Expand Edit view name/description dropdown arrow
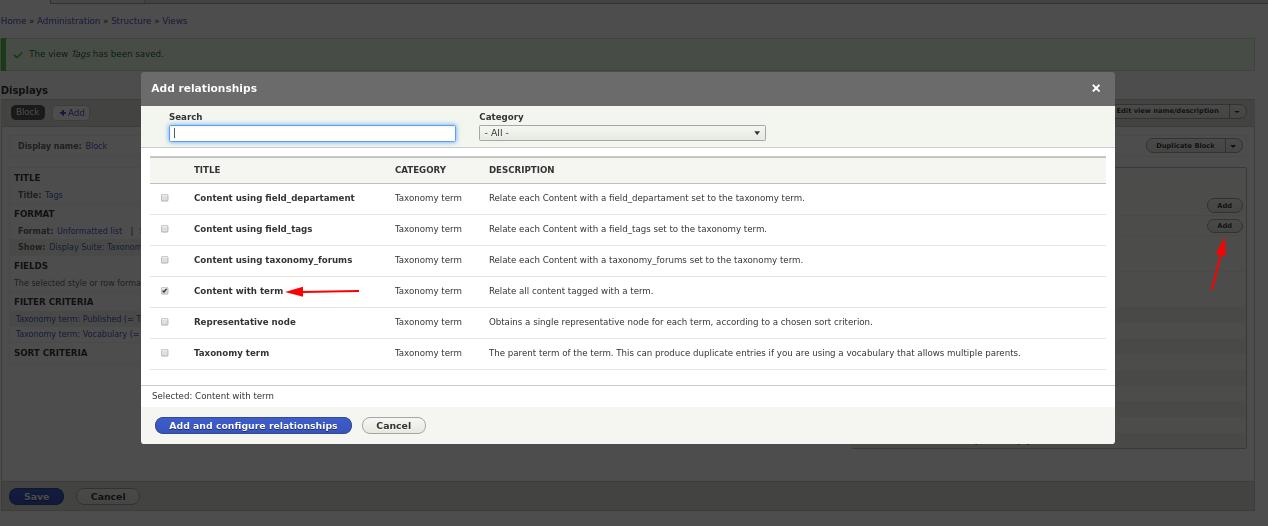Screen dimensions: 1268x526 click(1237, 111)
